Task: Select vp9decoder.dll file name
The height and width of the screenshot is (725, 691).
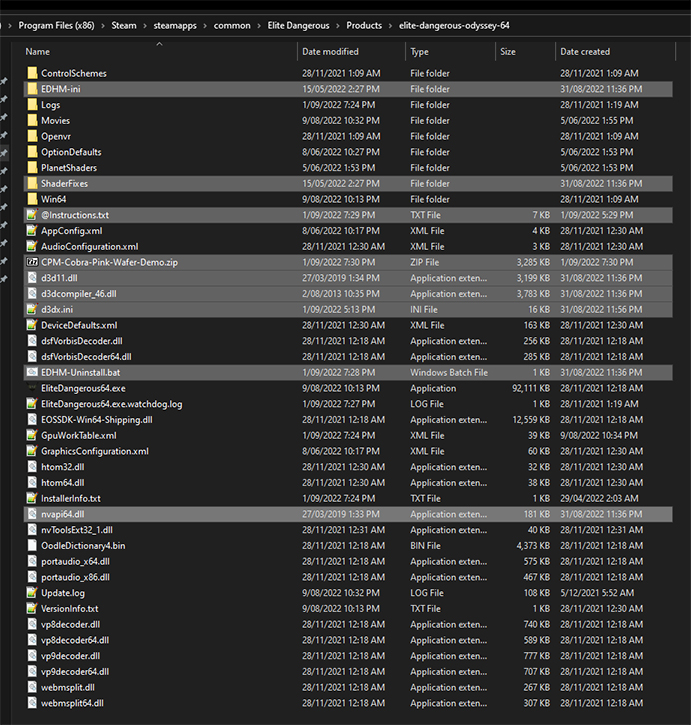Action: 71,656
